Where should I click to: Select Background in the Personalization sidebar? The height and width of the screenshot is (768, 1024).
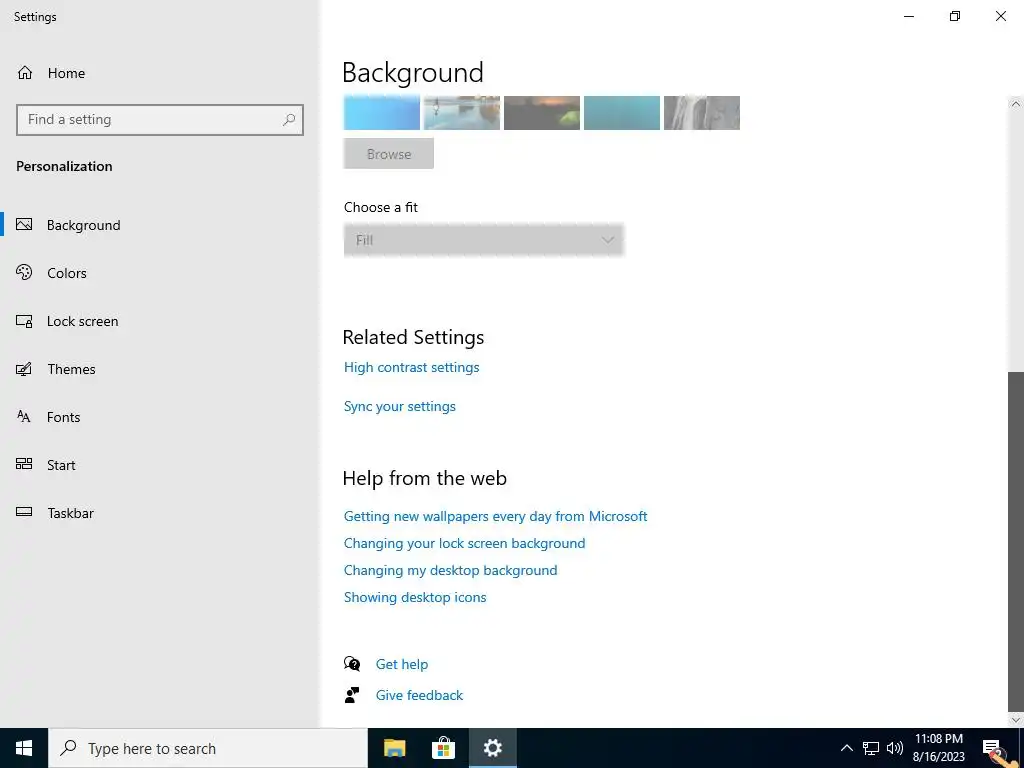pos(84,225)
